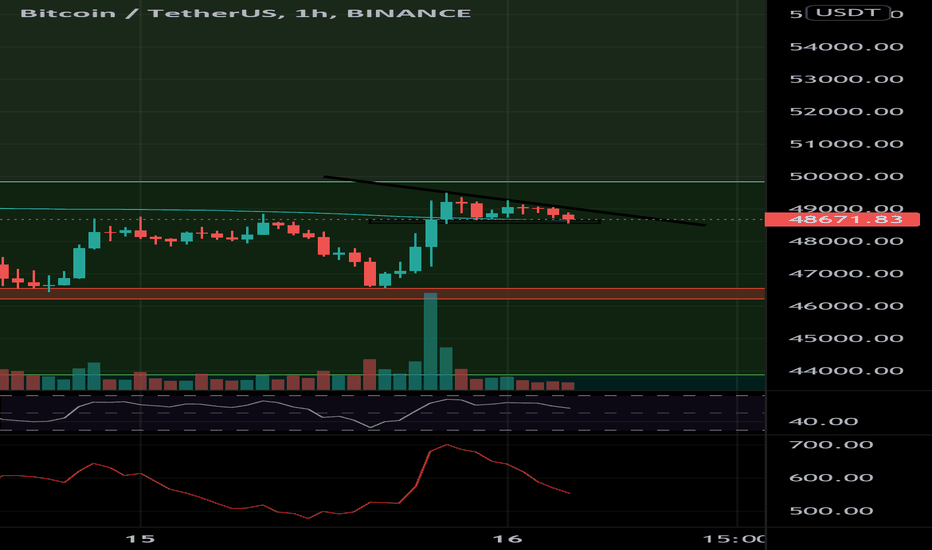Click the 54000.00 price axis label

[x=846, y=46]
